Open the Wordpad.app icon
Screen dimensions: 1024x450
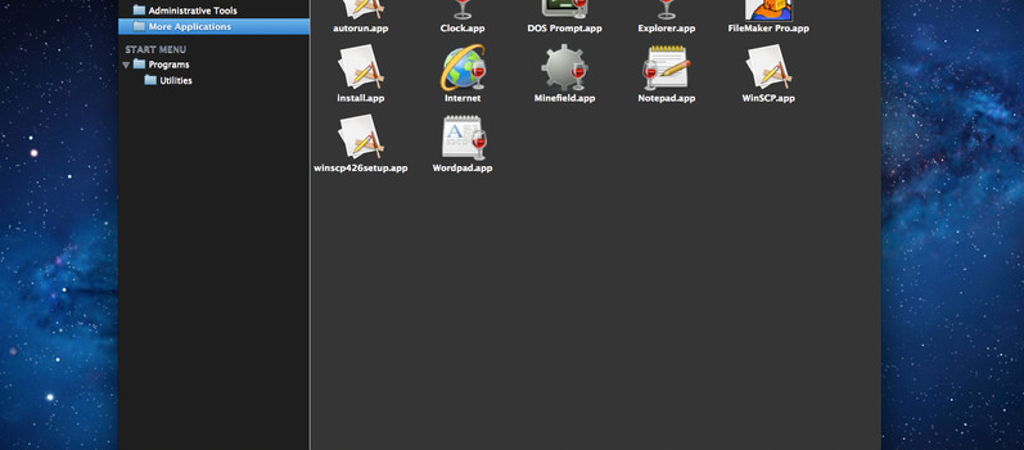tap(464, 137)
